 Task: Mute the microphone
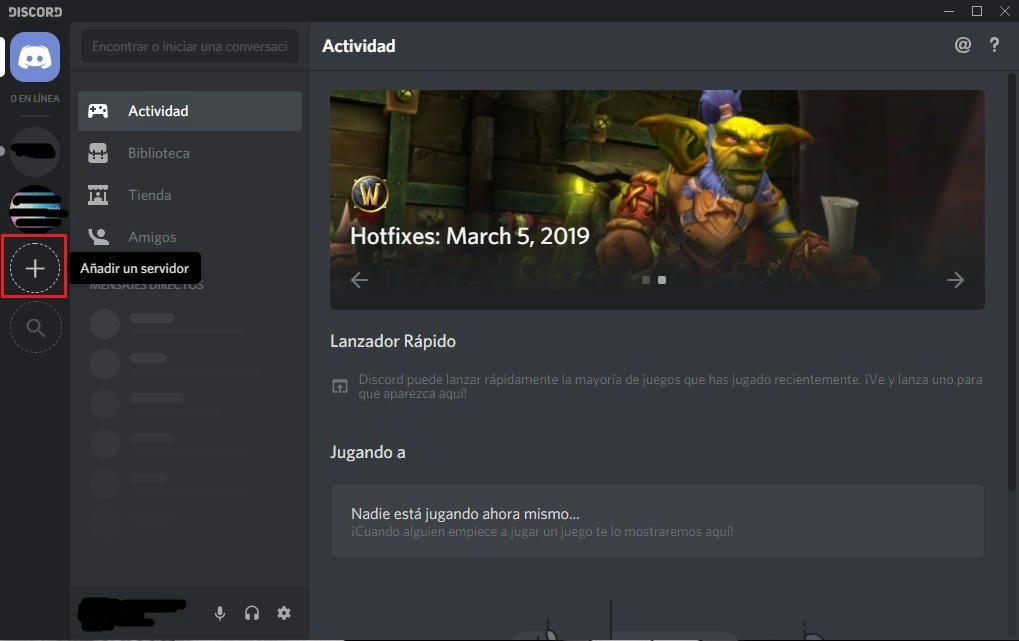point(220,613)
